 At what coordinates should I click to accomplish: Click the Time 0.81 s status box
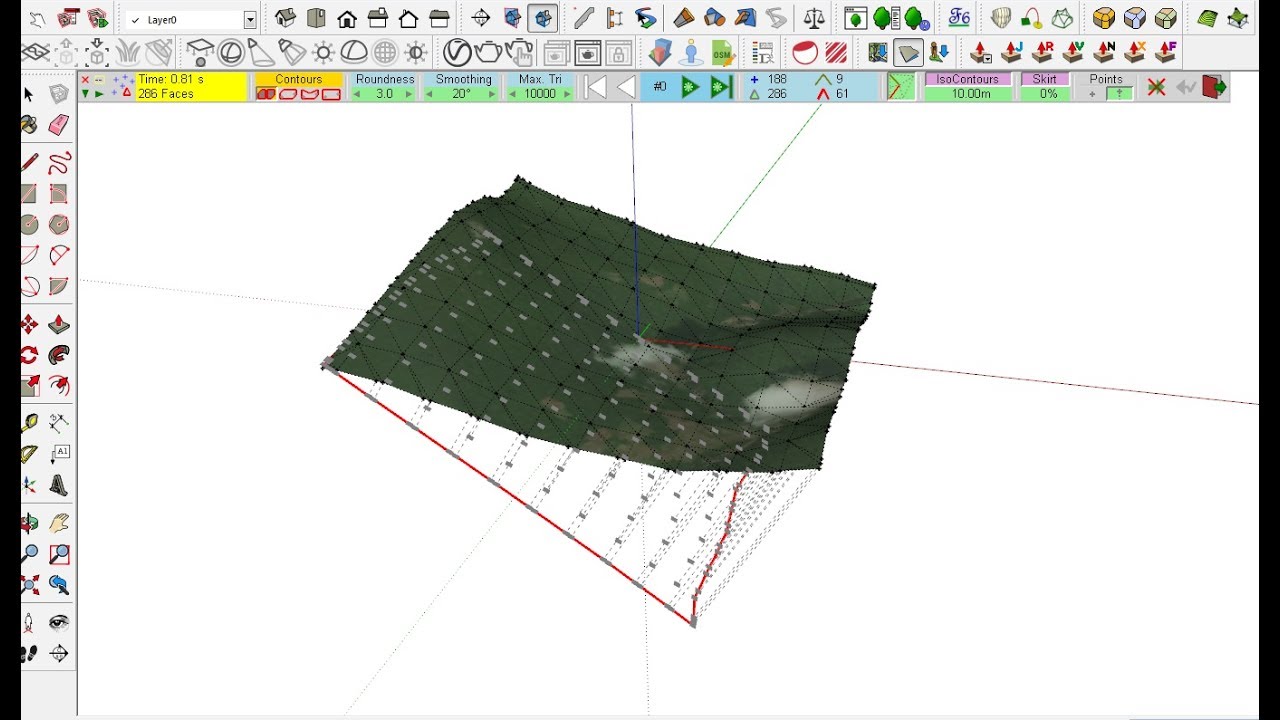click(x=190, y=87)
